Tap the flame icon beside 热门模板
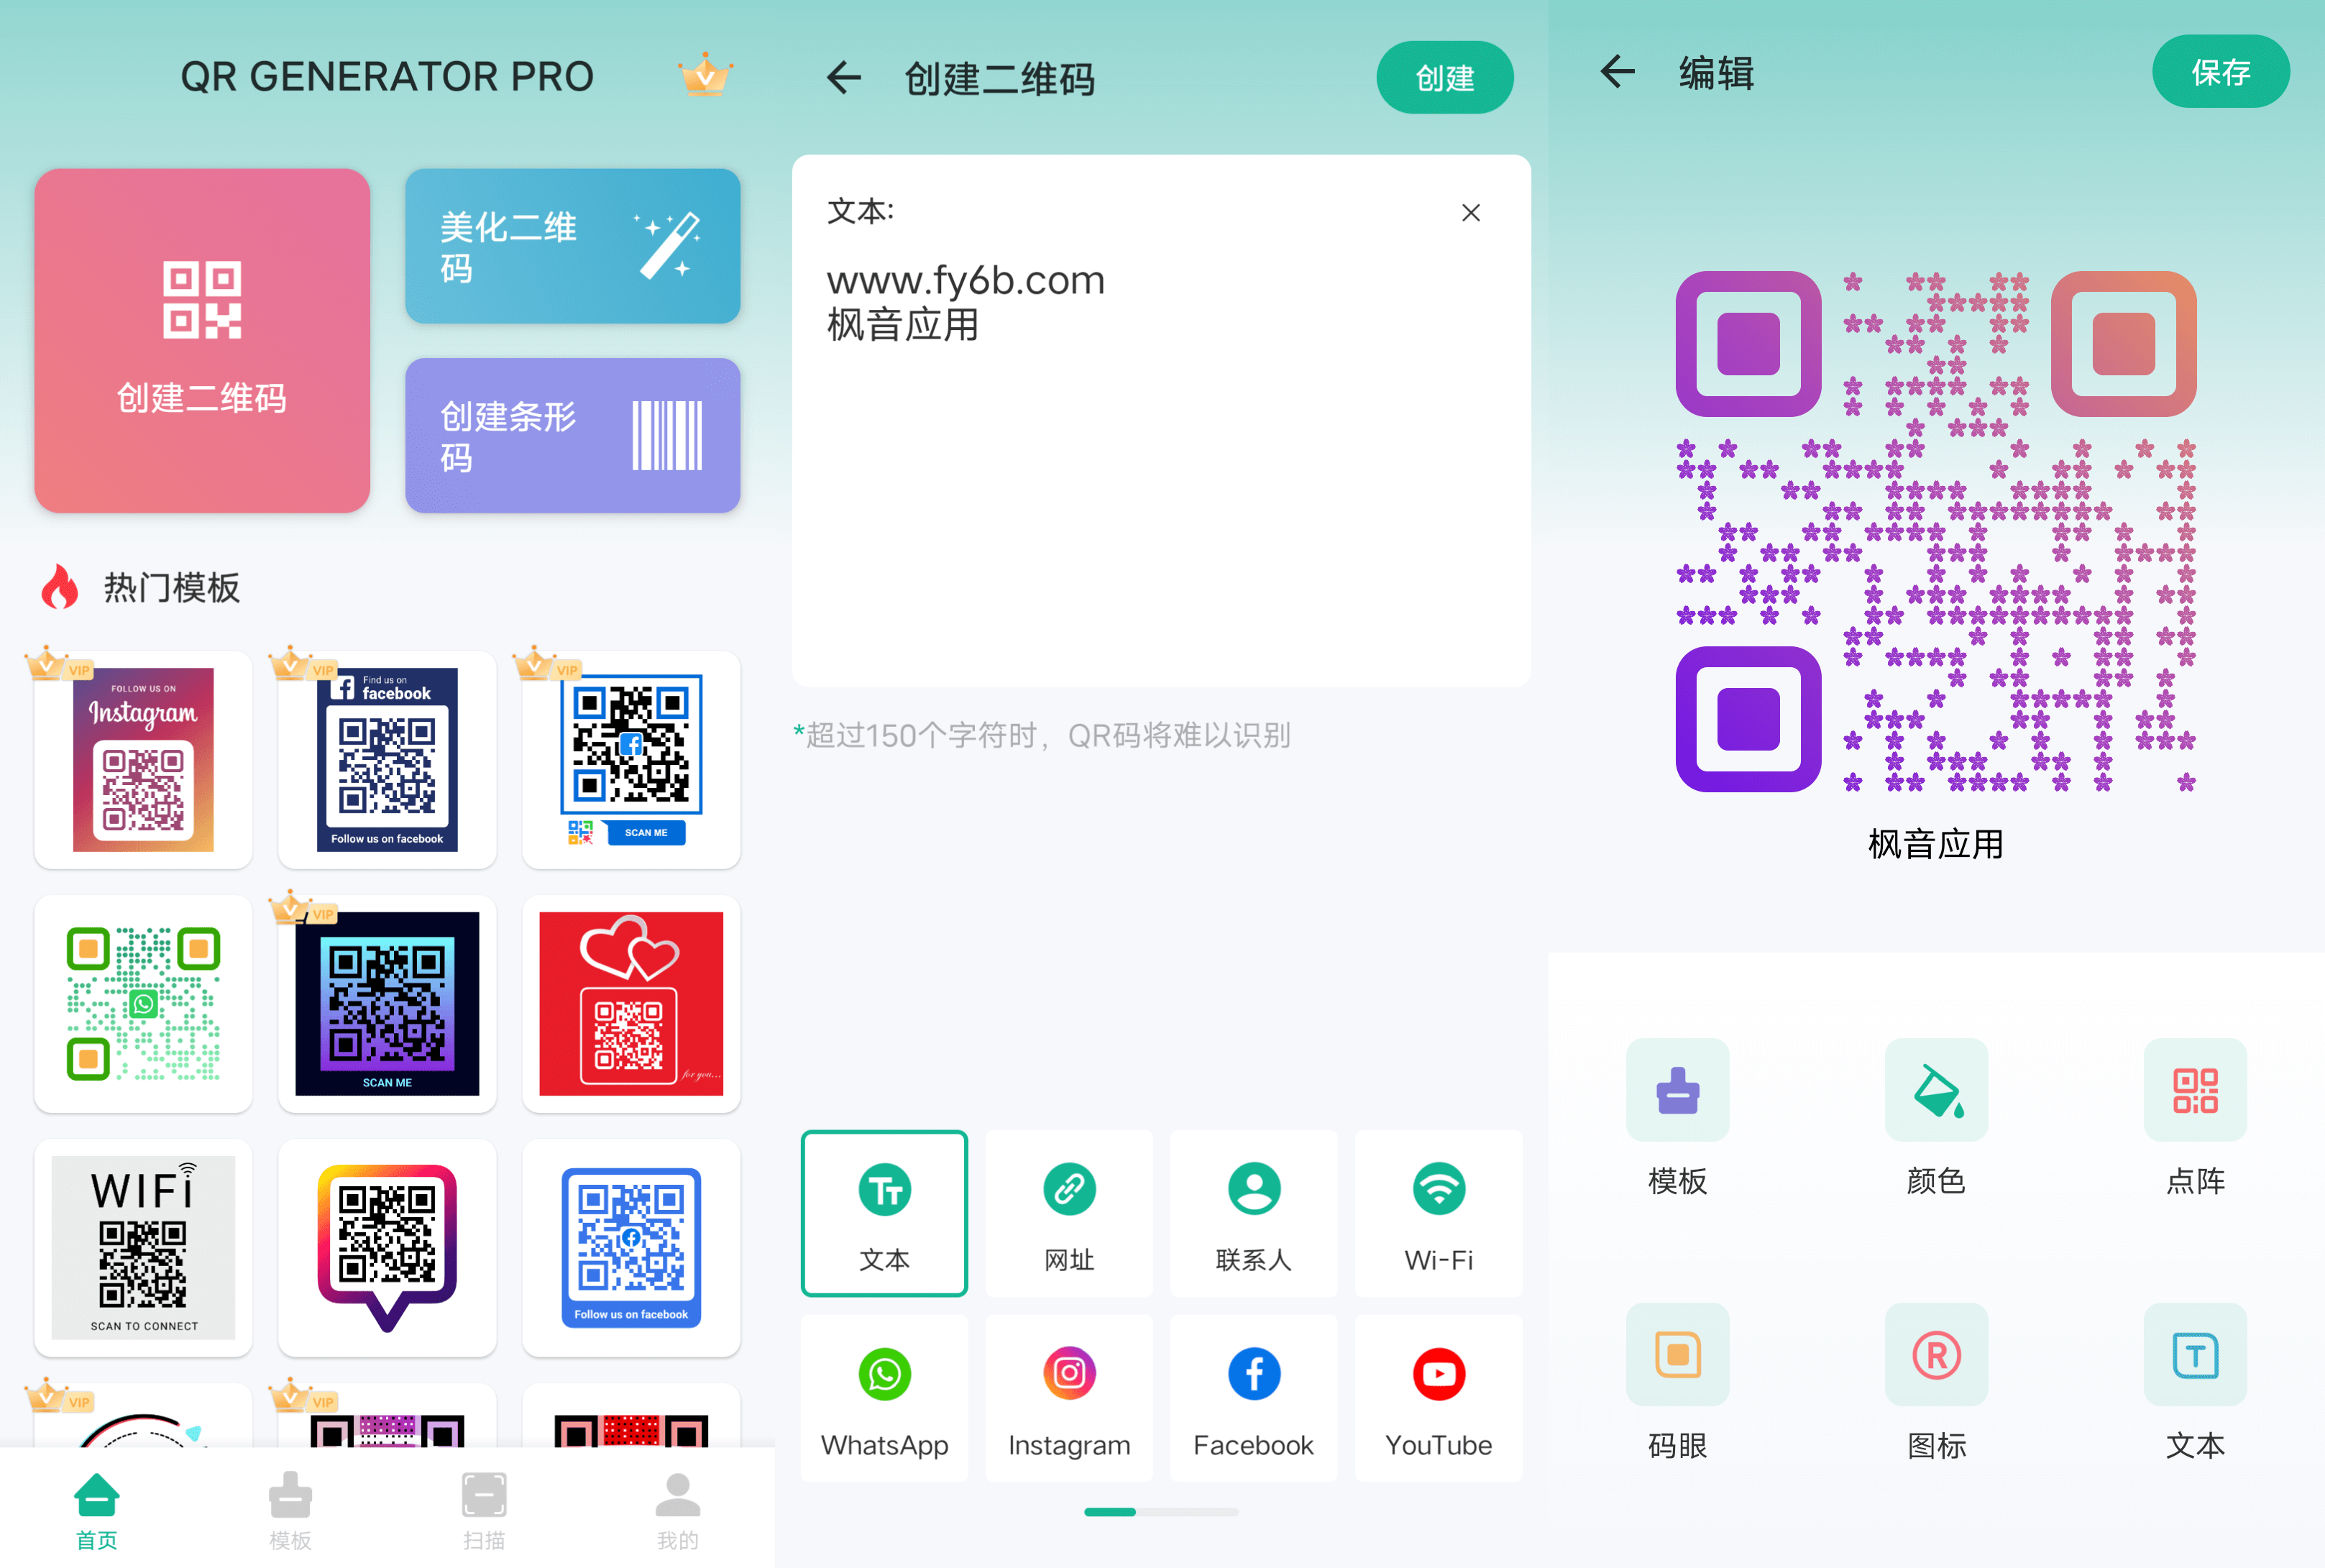Screen dimensions: 2325x1568 click(60, 587)
